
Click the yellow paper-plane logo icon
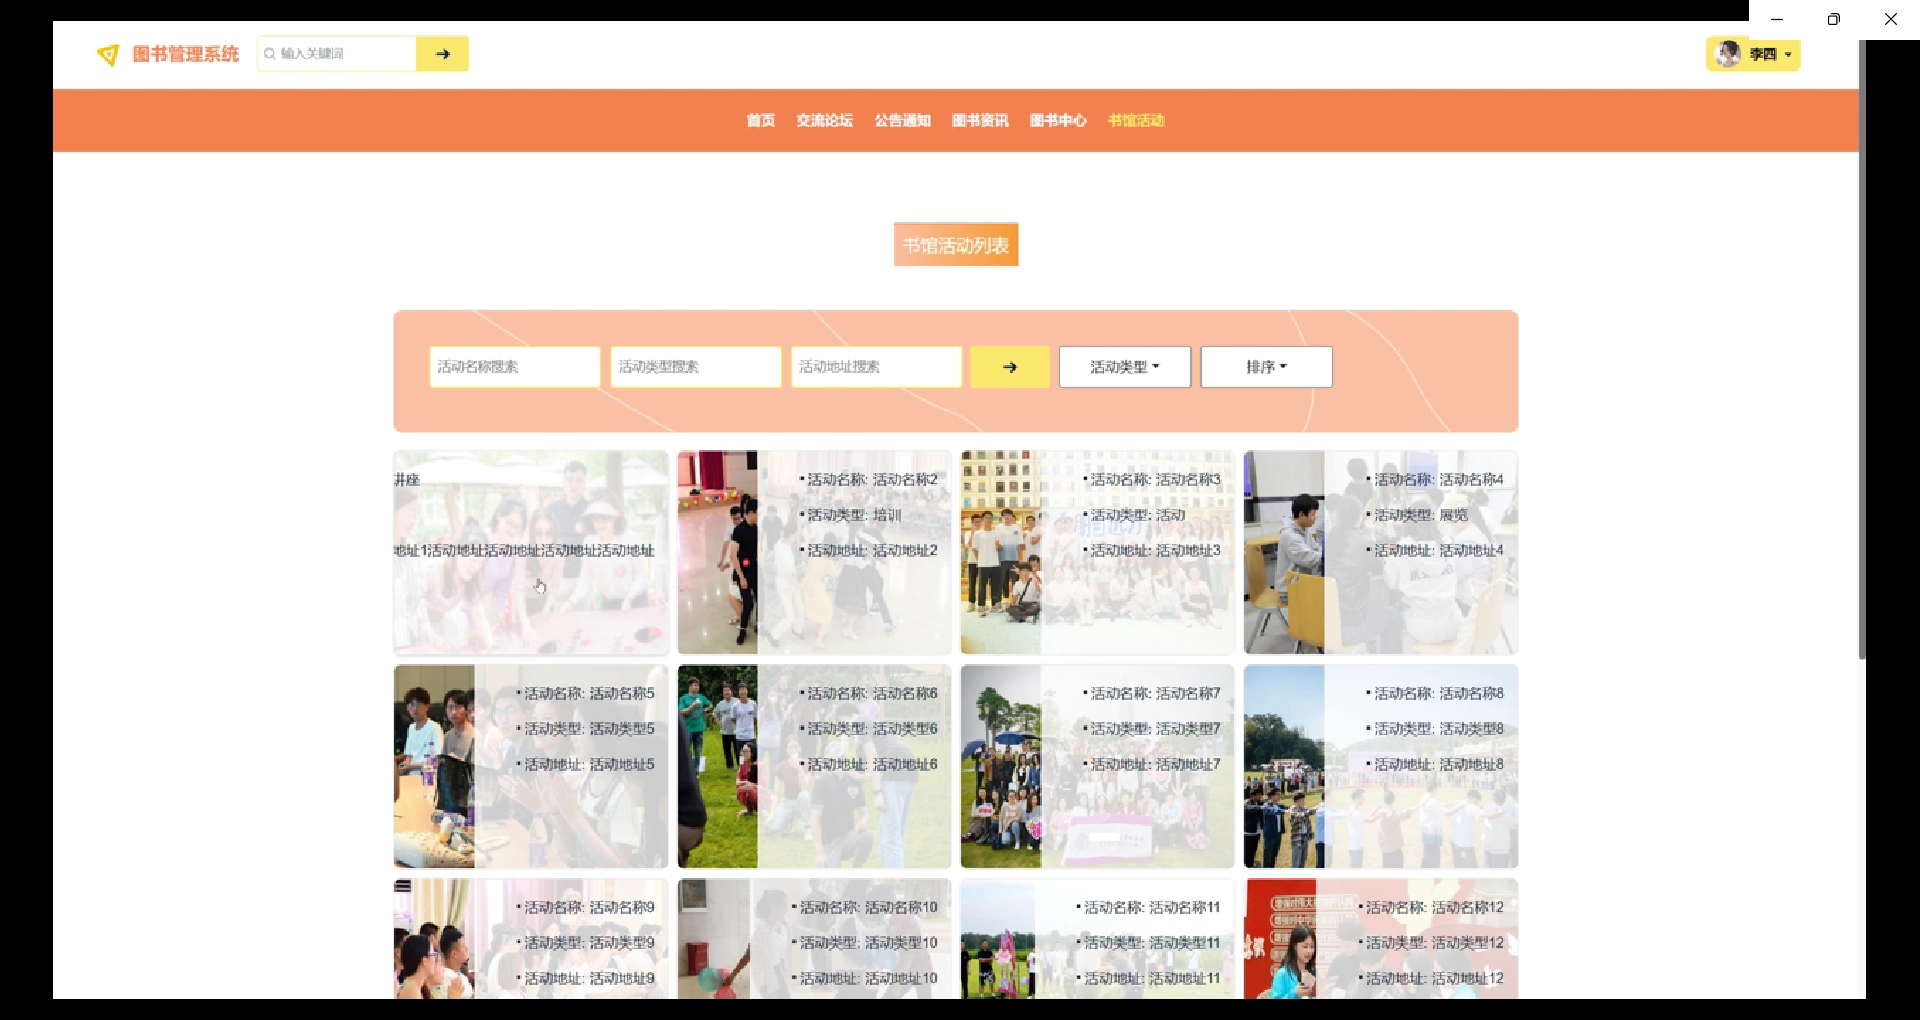(108, 55)
